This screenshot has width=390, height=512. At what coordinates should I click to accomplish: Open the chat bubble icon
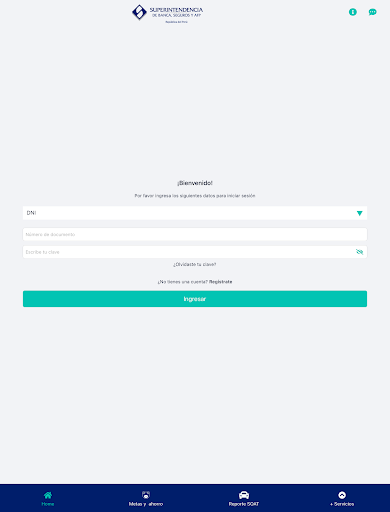coord(372,12)
